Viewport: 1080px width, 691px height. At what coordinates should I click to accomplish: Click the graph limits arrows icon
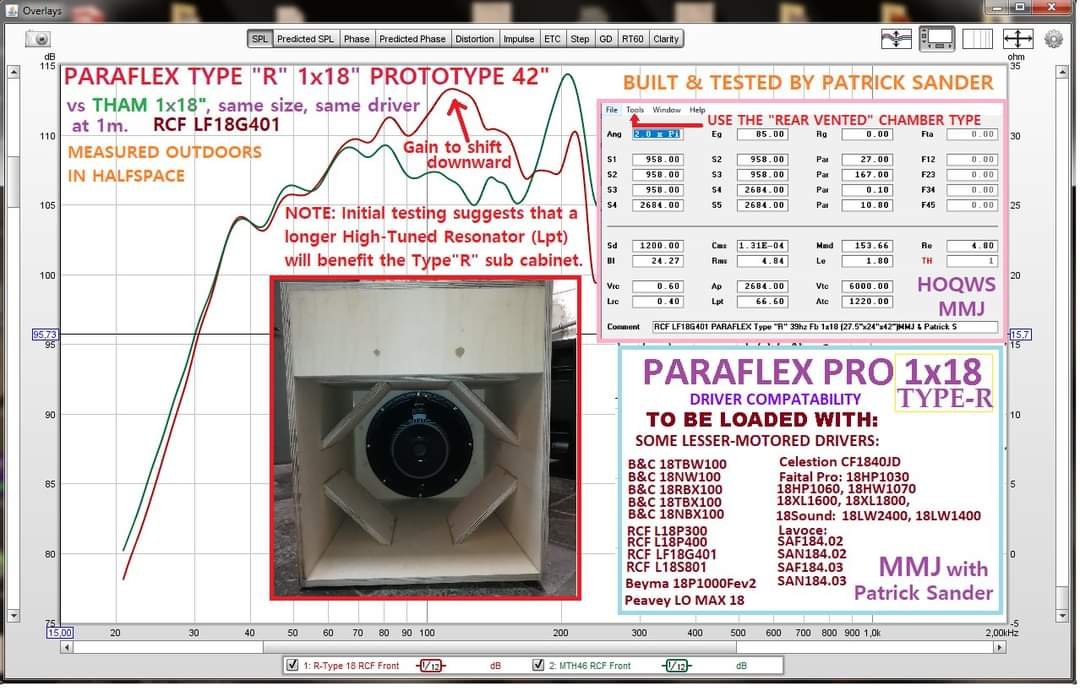coord(1018,39)
